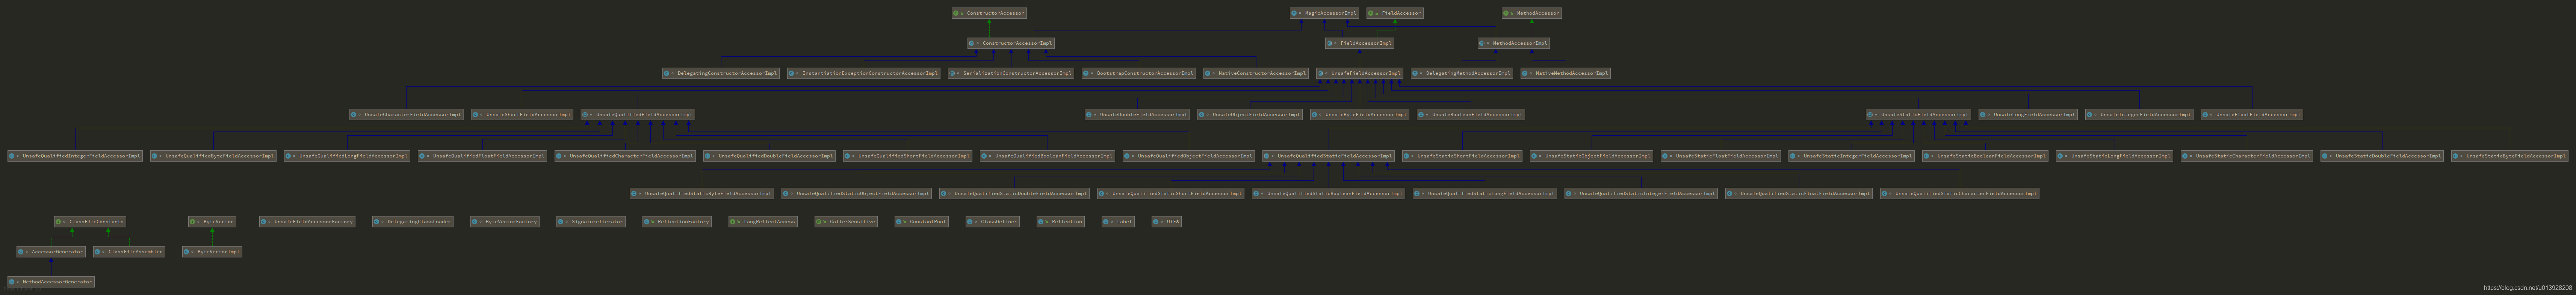Select UnsafeQualifiedStaticByteFieldAccessorImpl node
Viewport: 2576px width, 295px height.
701,193
